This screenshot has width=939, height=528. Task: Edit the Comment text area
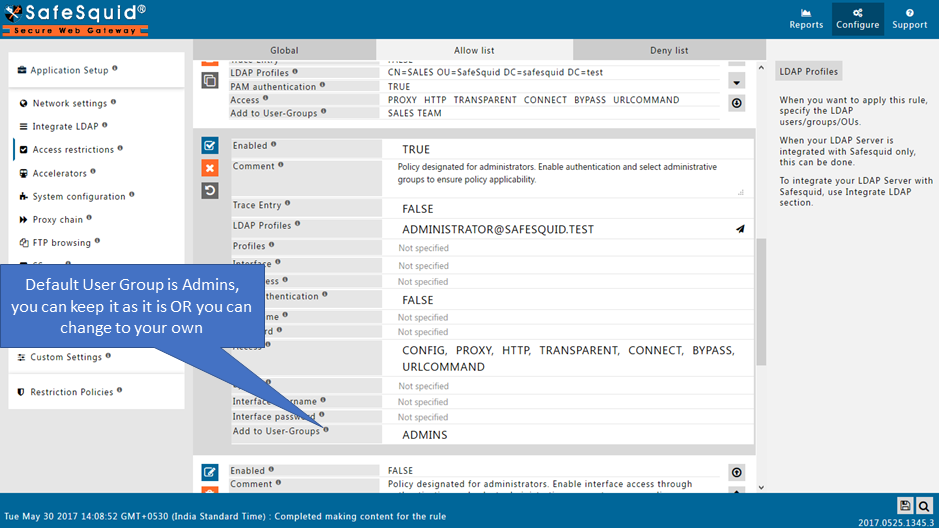click(568, 178)
